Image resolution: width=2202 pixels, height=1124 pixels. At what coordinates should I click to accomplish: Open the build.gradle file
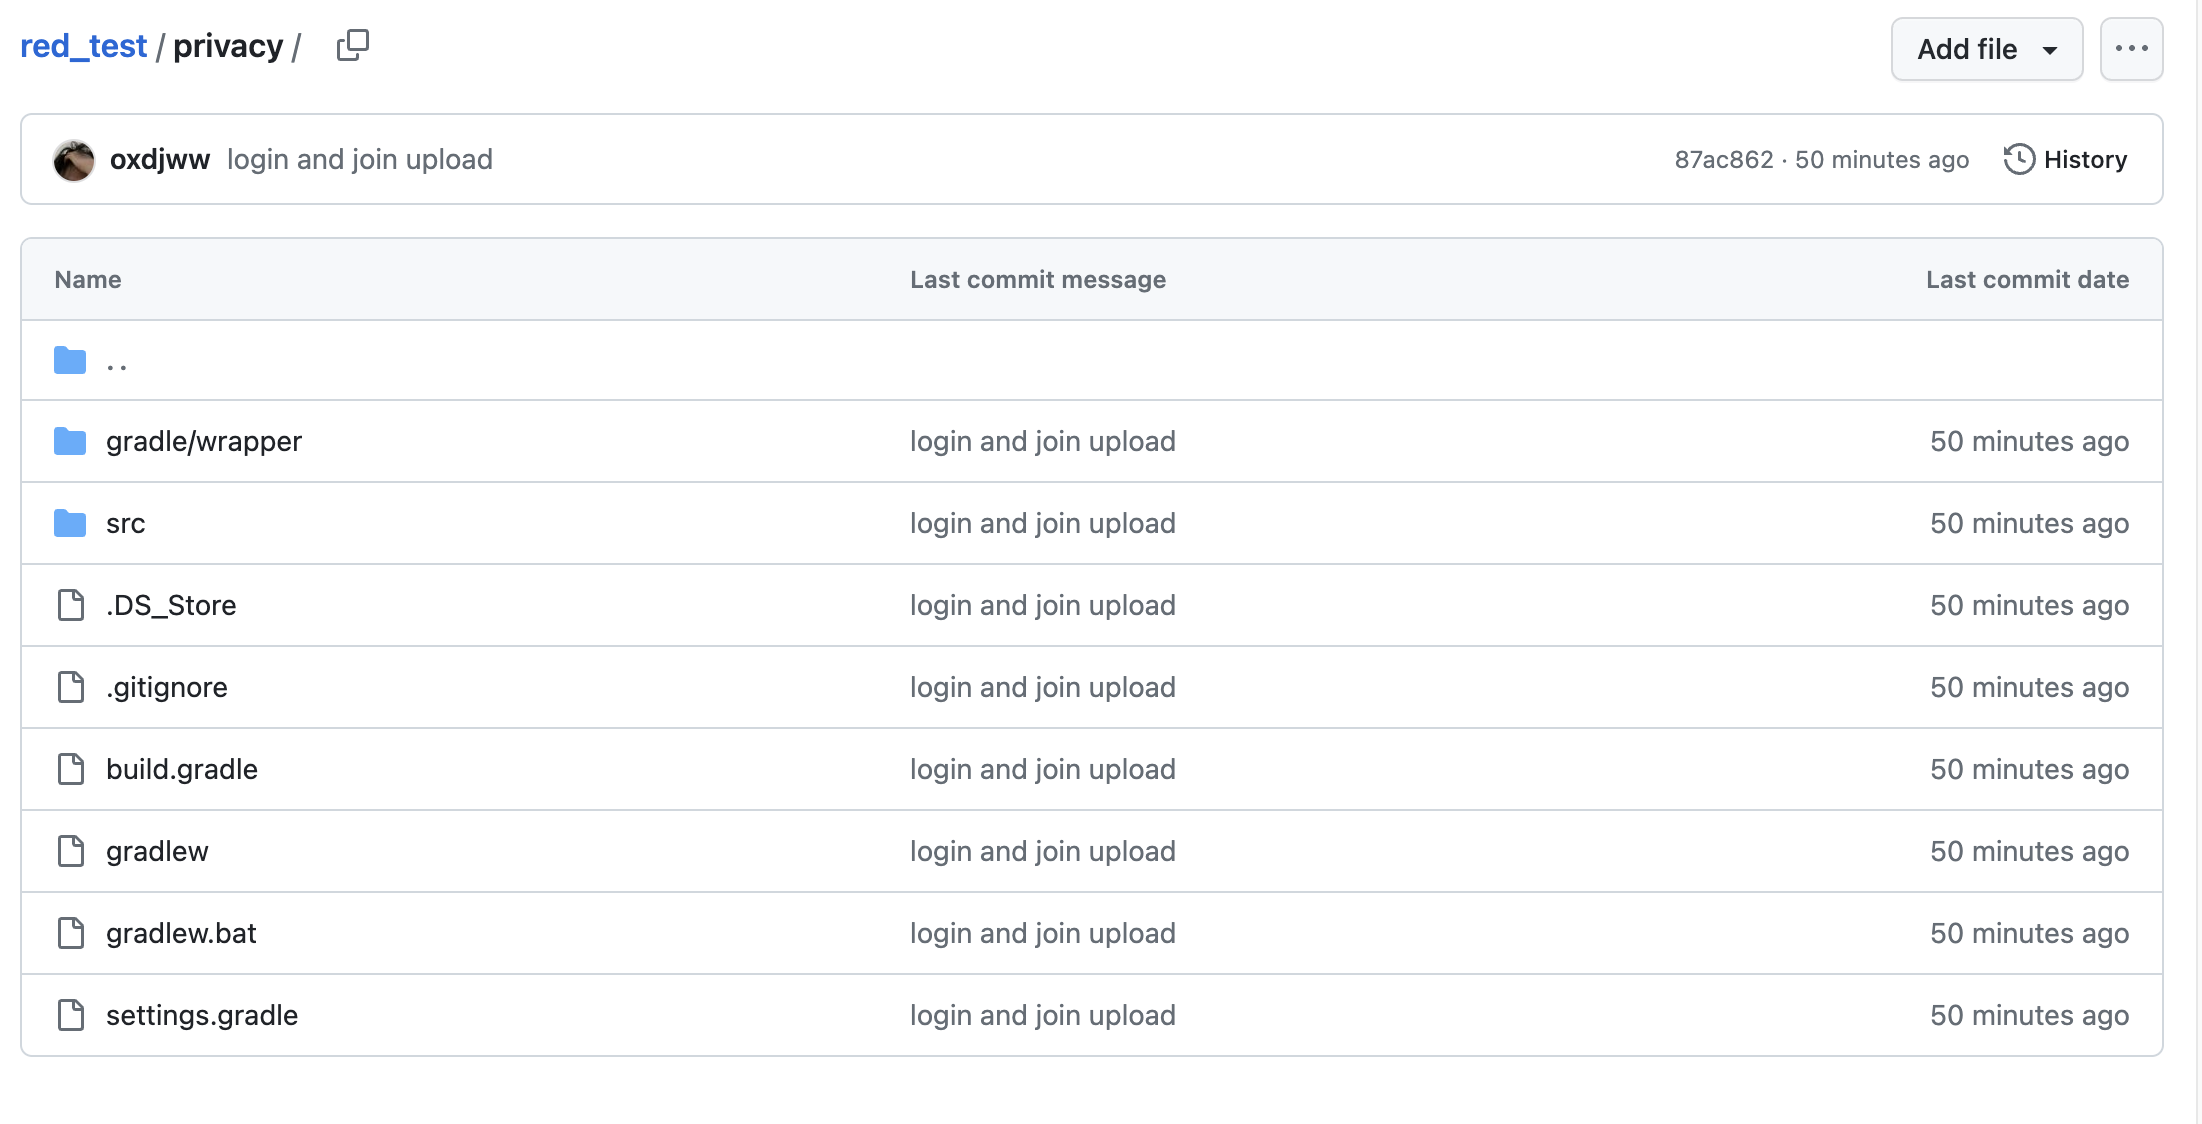[182, 769]
